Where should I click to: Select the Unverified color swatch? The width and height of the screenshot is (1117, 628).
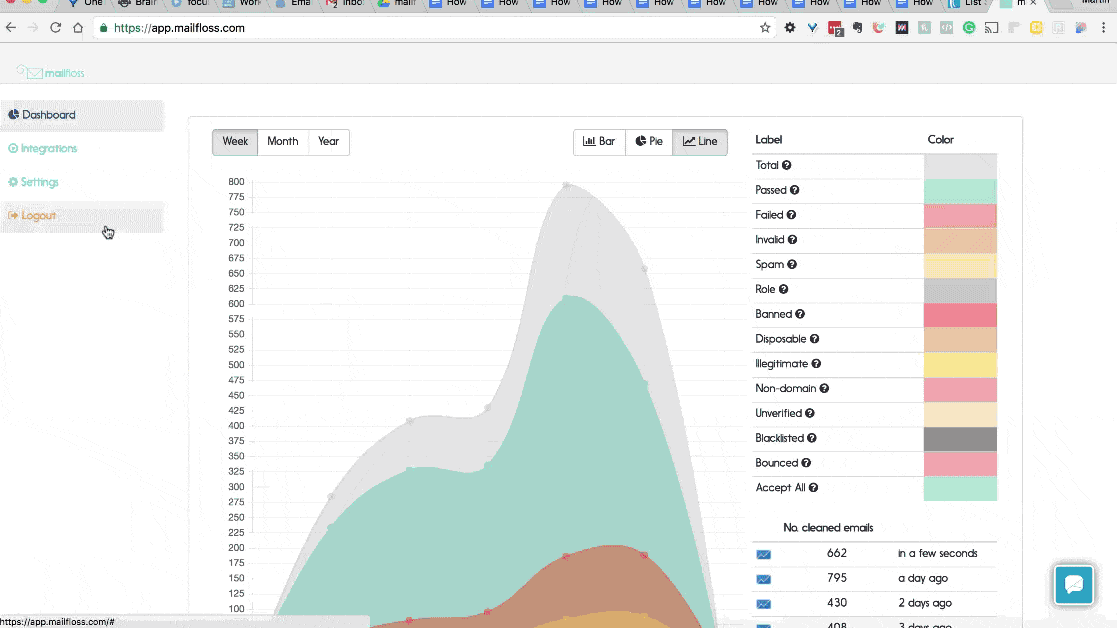(x=960, y=414)
